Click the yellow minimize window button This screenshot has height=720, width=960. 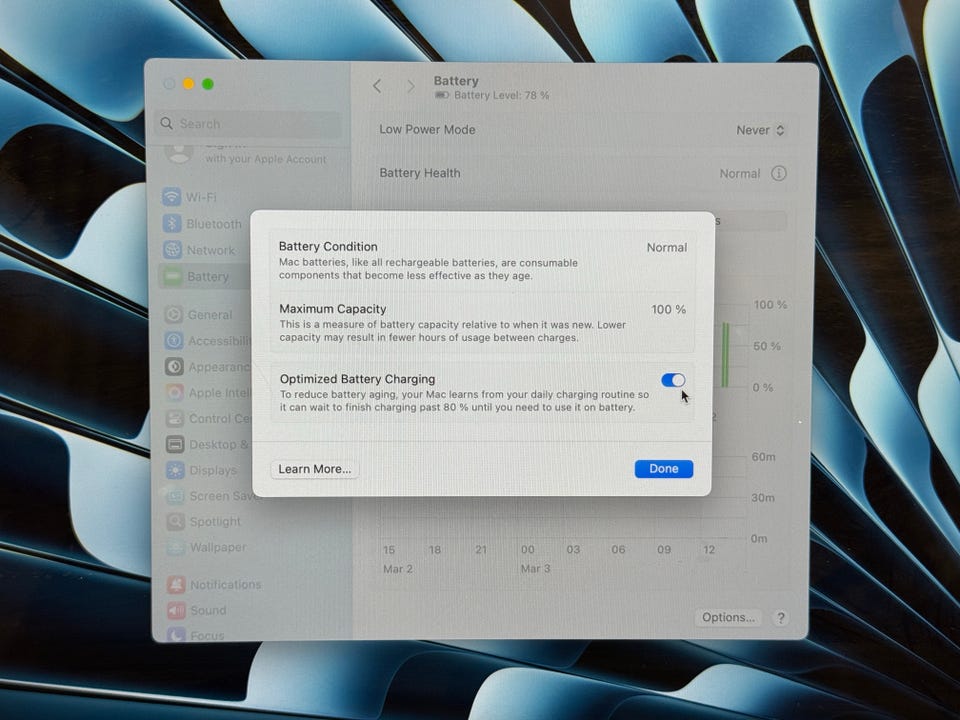tap(189, 84)
